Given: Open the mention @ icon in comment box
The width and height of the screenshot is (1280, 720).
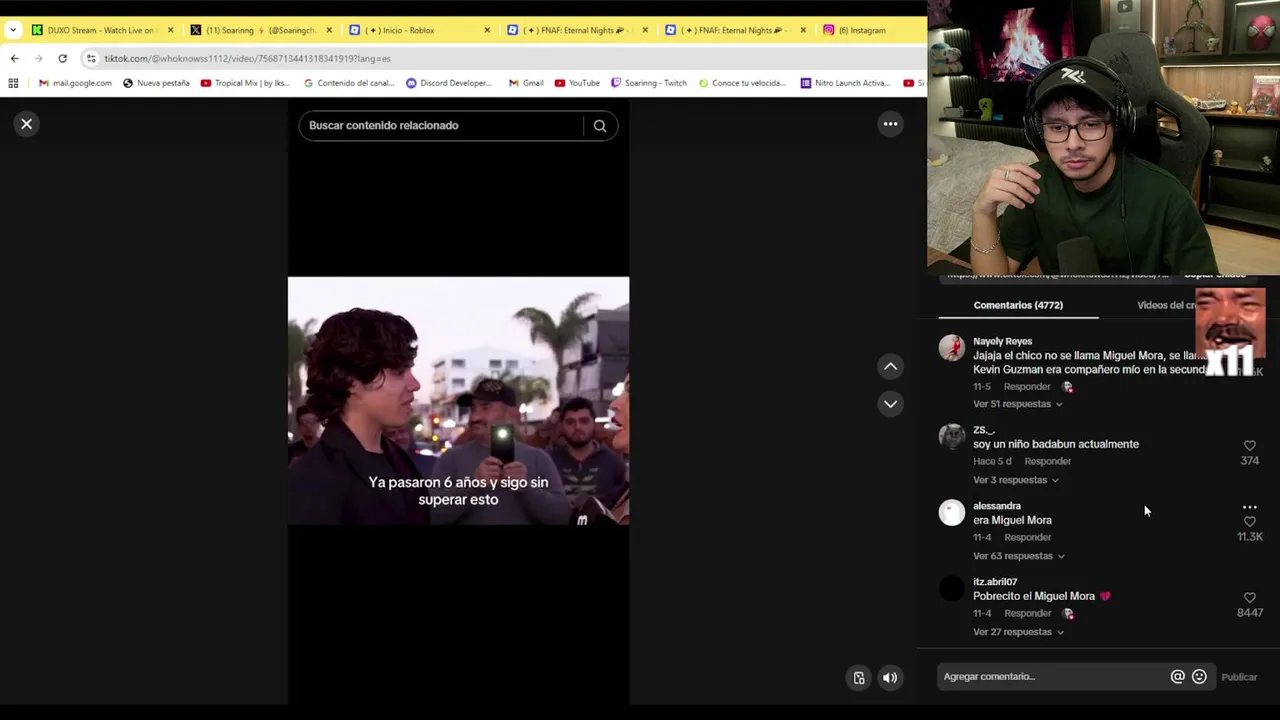Looking at the screenshot, I should click(1177, 677).
